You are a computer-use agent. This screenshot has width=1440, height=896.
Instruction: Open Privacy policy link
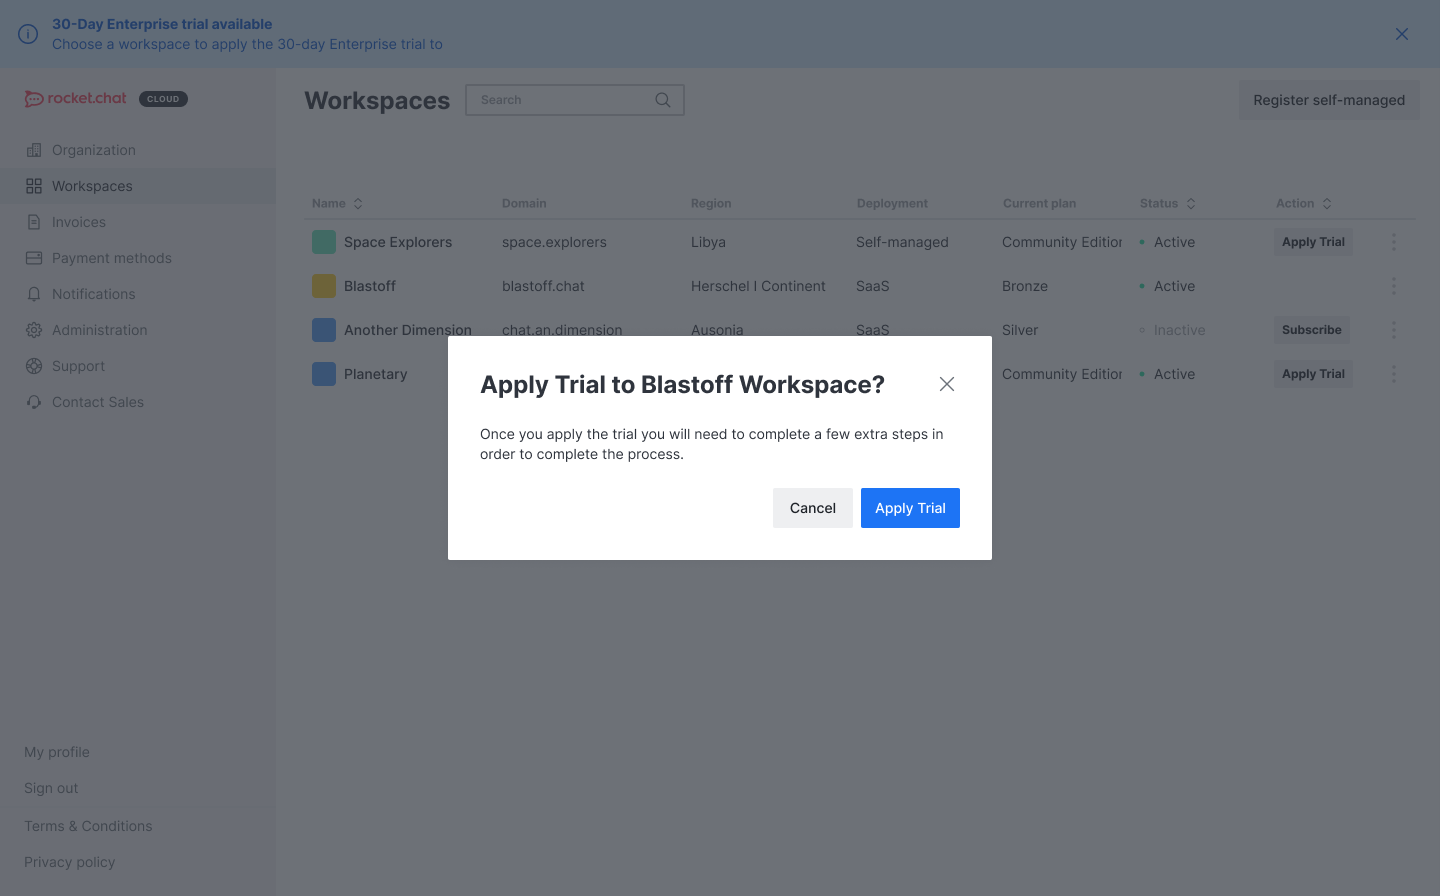click(70, 862)
